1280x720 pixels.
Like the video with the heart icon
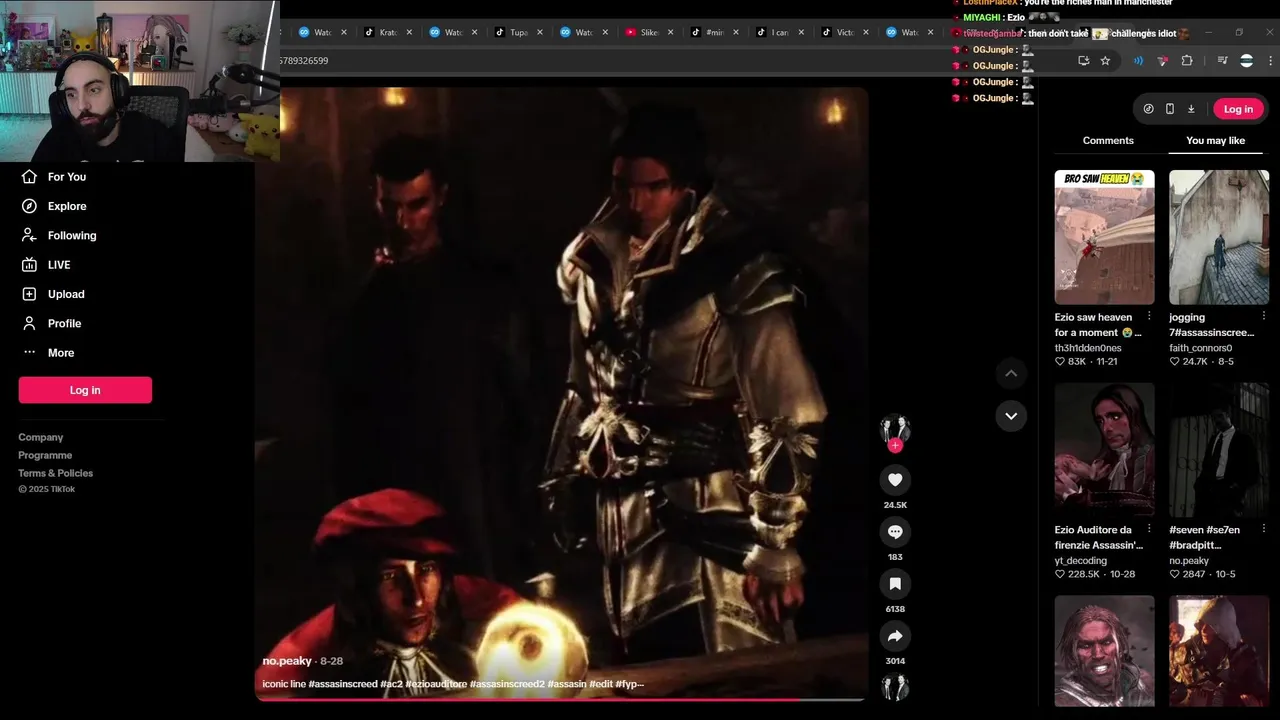coord(895,480)
